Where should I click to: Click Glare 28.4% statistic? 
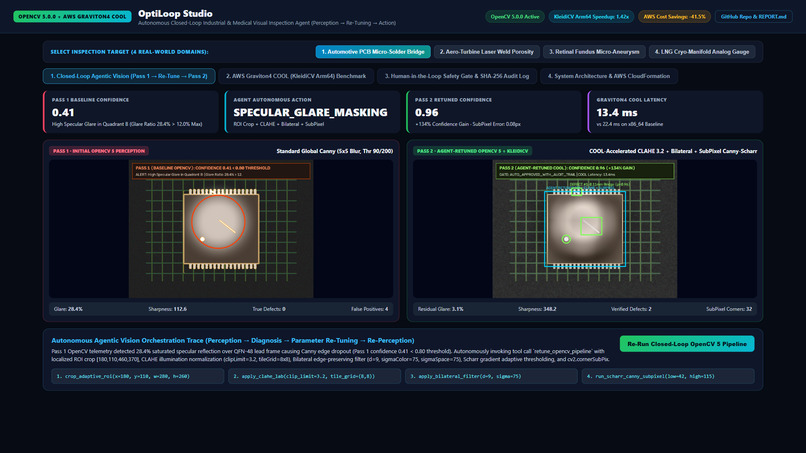coord(68,310)
